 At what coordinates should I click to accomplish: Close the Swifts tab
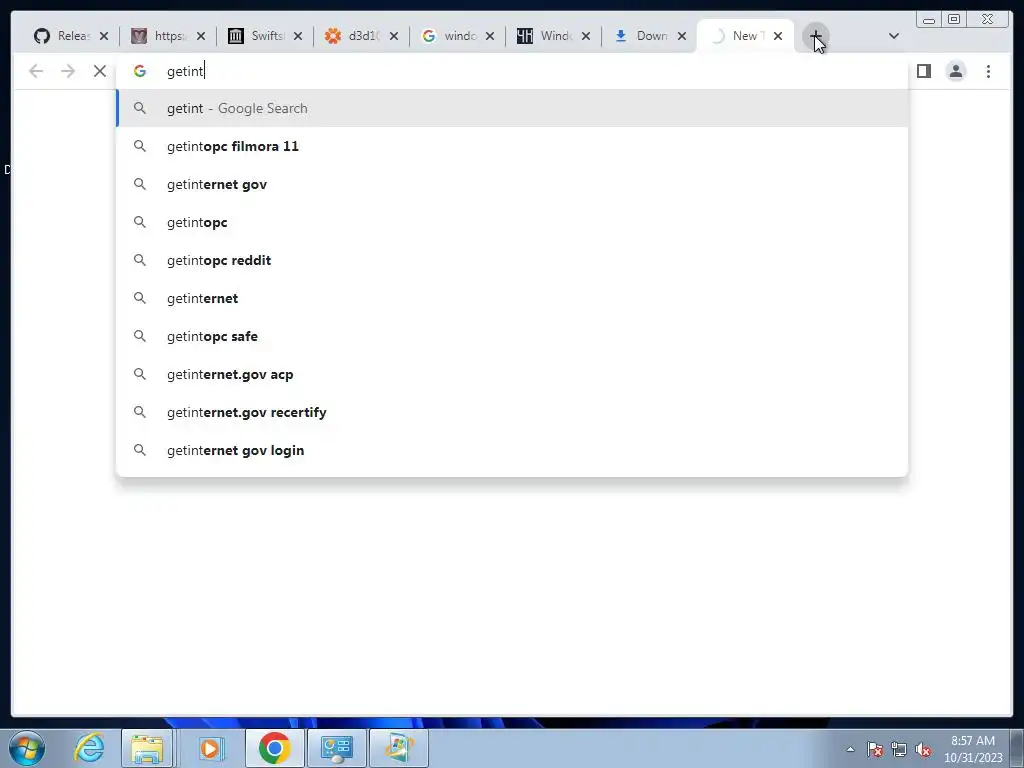298,36
